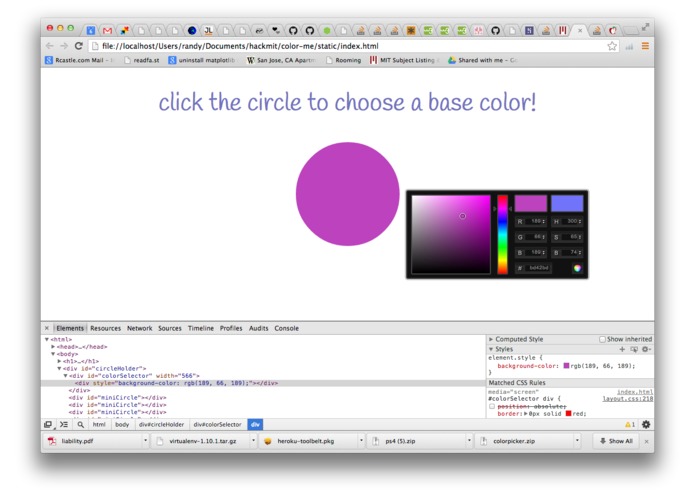695x494 pixels.
Task: Click the saturation gradient square in picker
Action: (451, 234)
